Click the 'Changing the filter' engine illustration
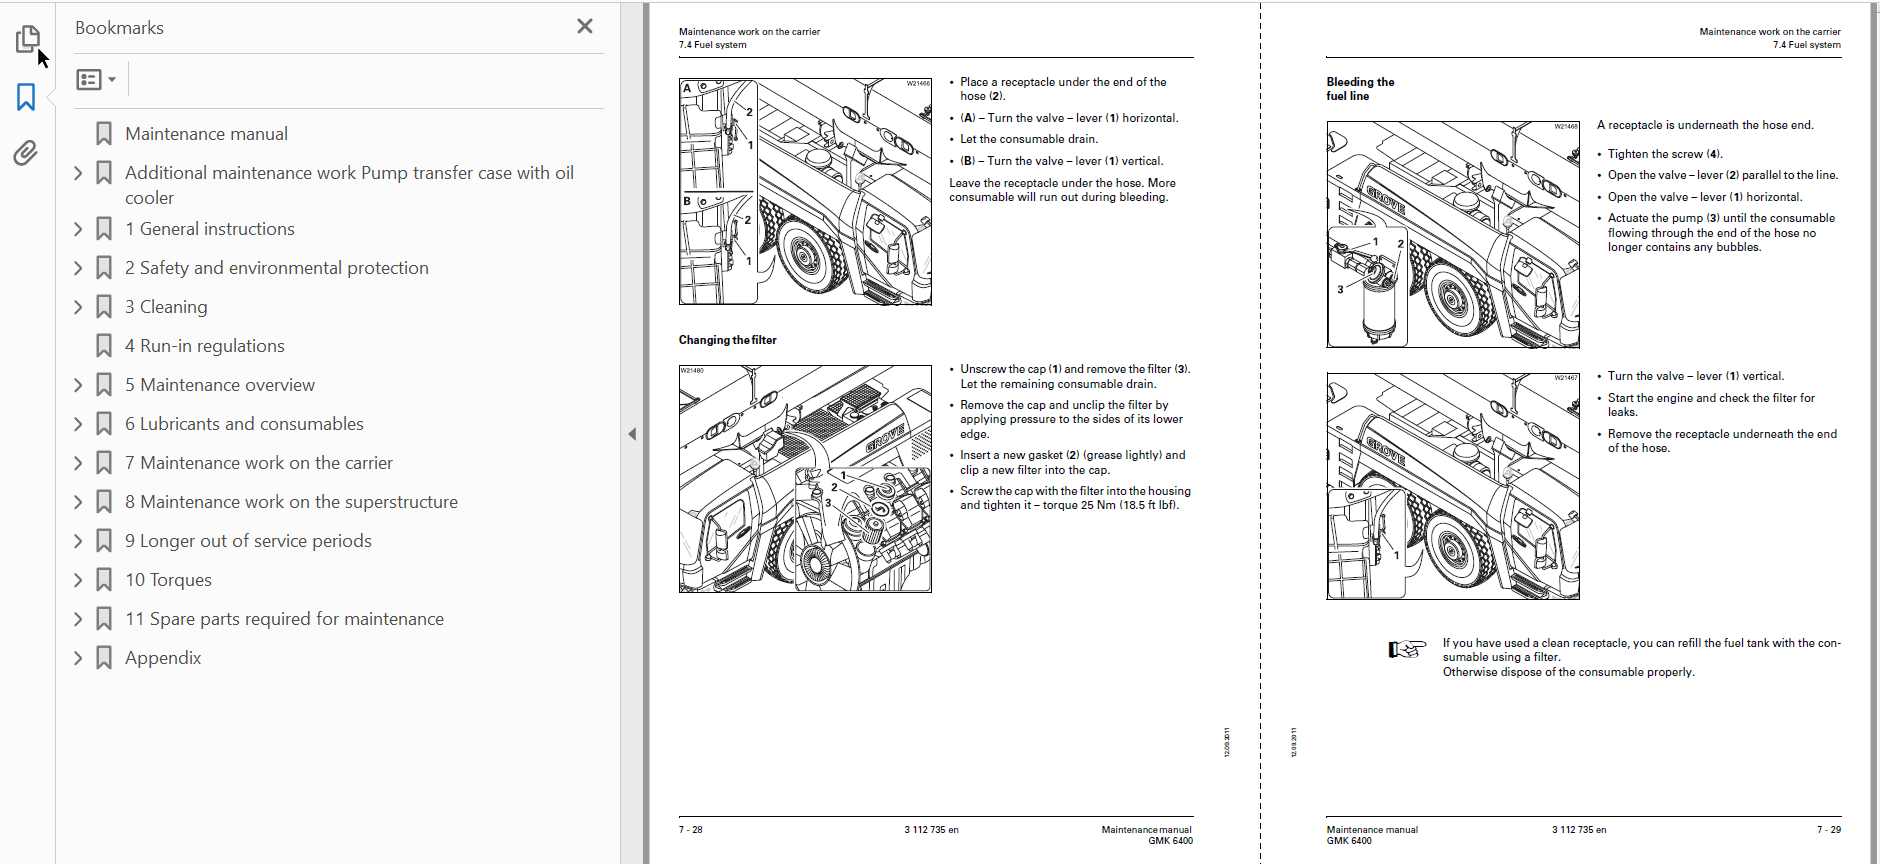Image resolution: width=1880 pixels, height=864 pixels. coord(805,479)
